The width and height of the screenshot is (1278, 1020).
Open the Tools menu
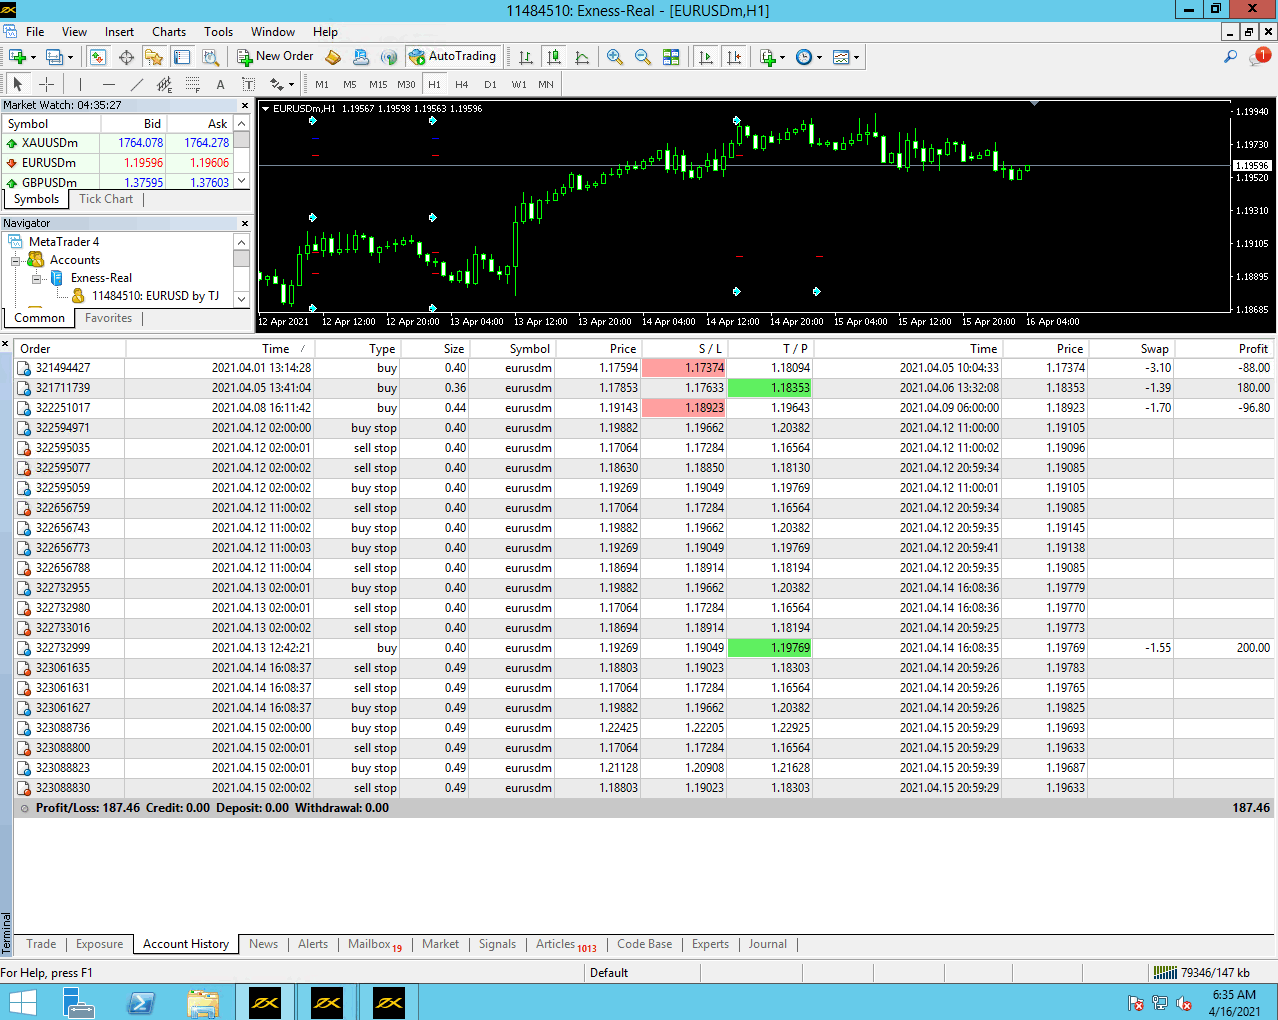(218, 32)
